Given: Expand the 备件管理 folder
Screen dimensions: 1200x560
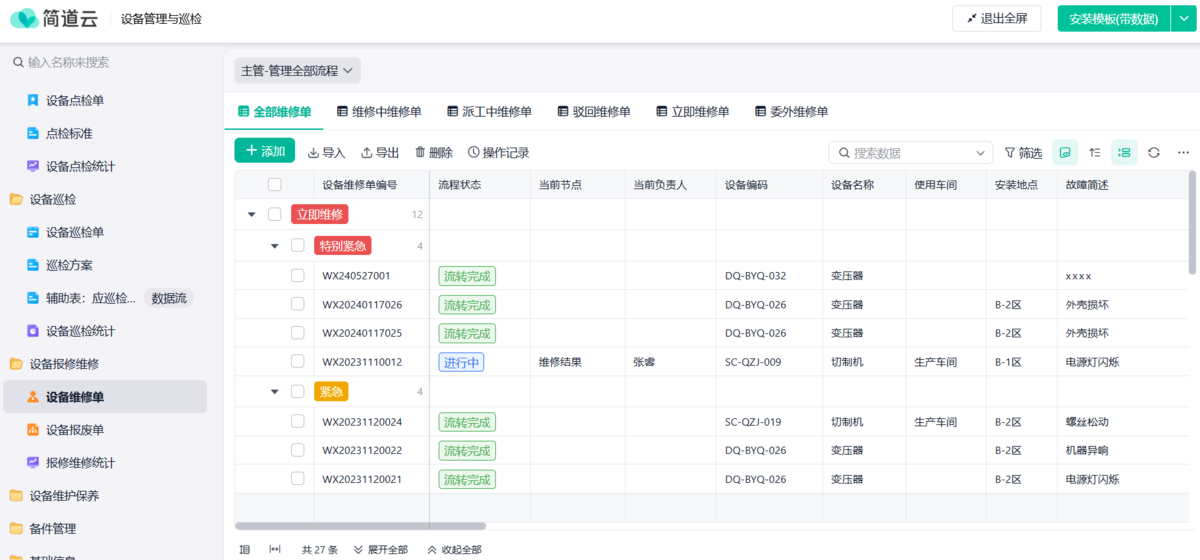Looking at the screenshot, I should click(x=42, y=528).
